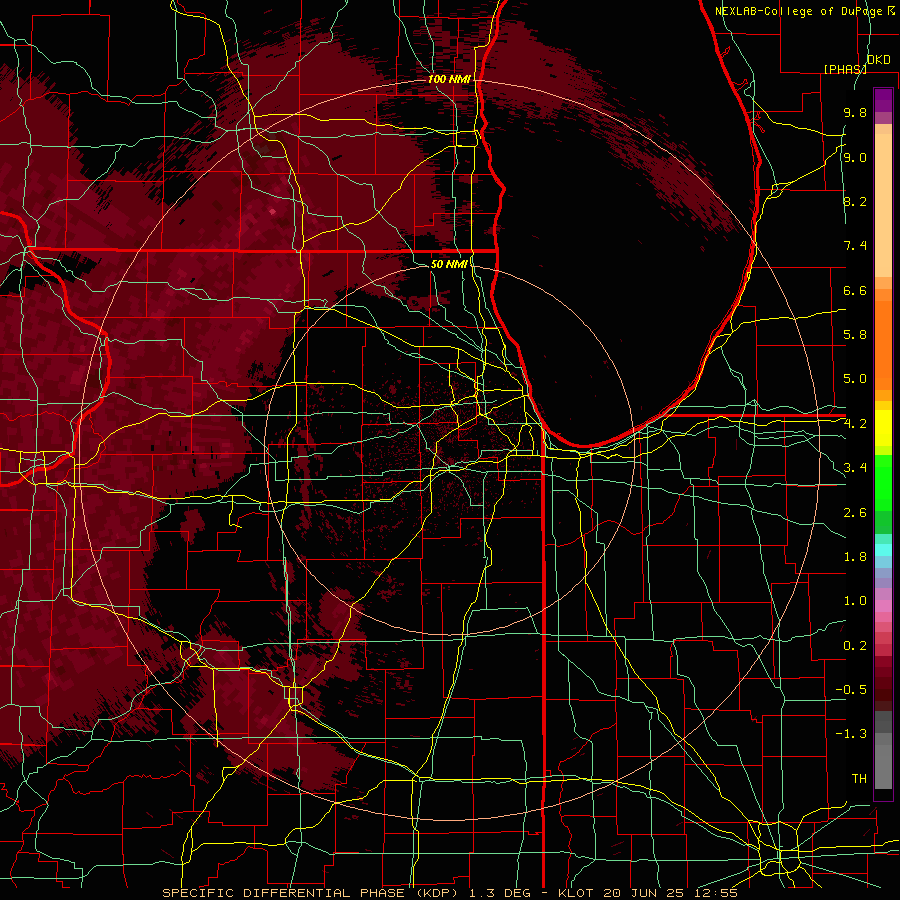Click the DKD unit label
Screen dimensions: 900x900
pos(879,60)
